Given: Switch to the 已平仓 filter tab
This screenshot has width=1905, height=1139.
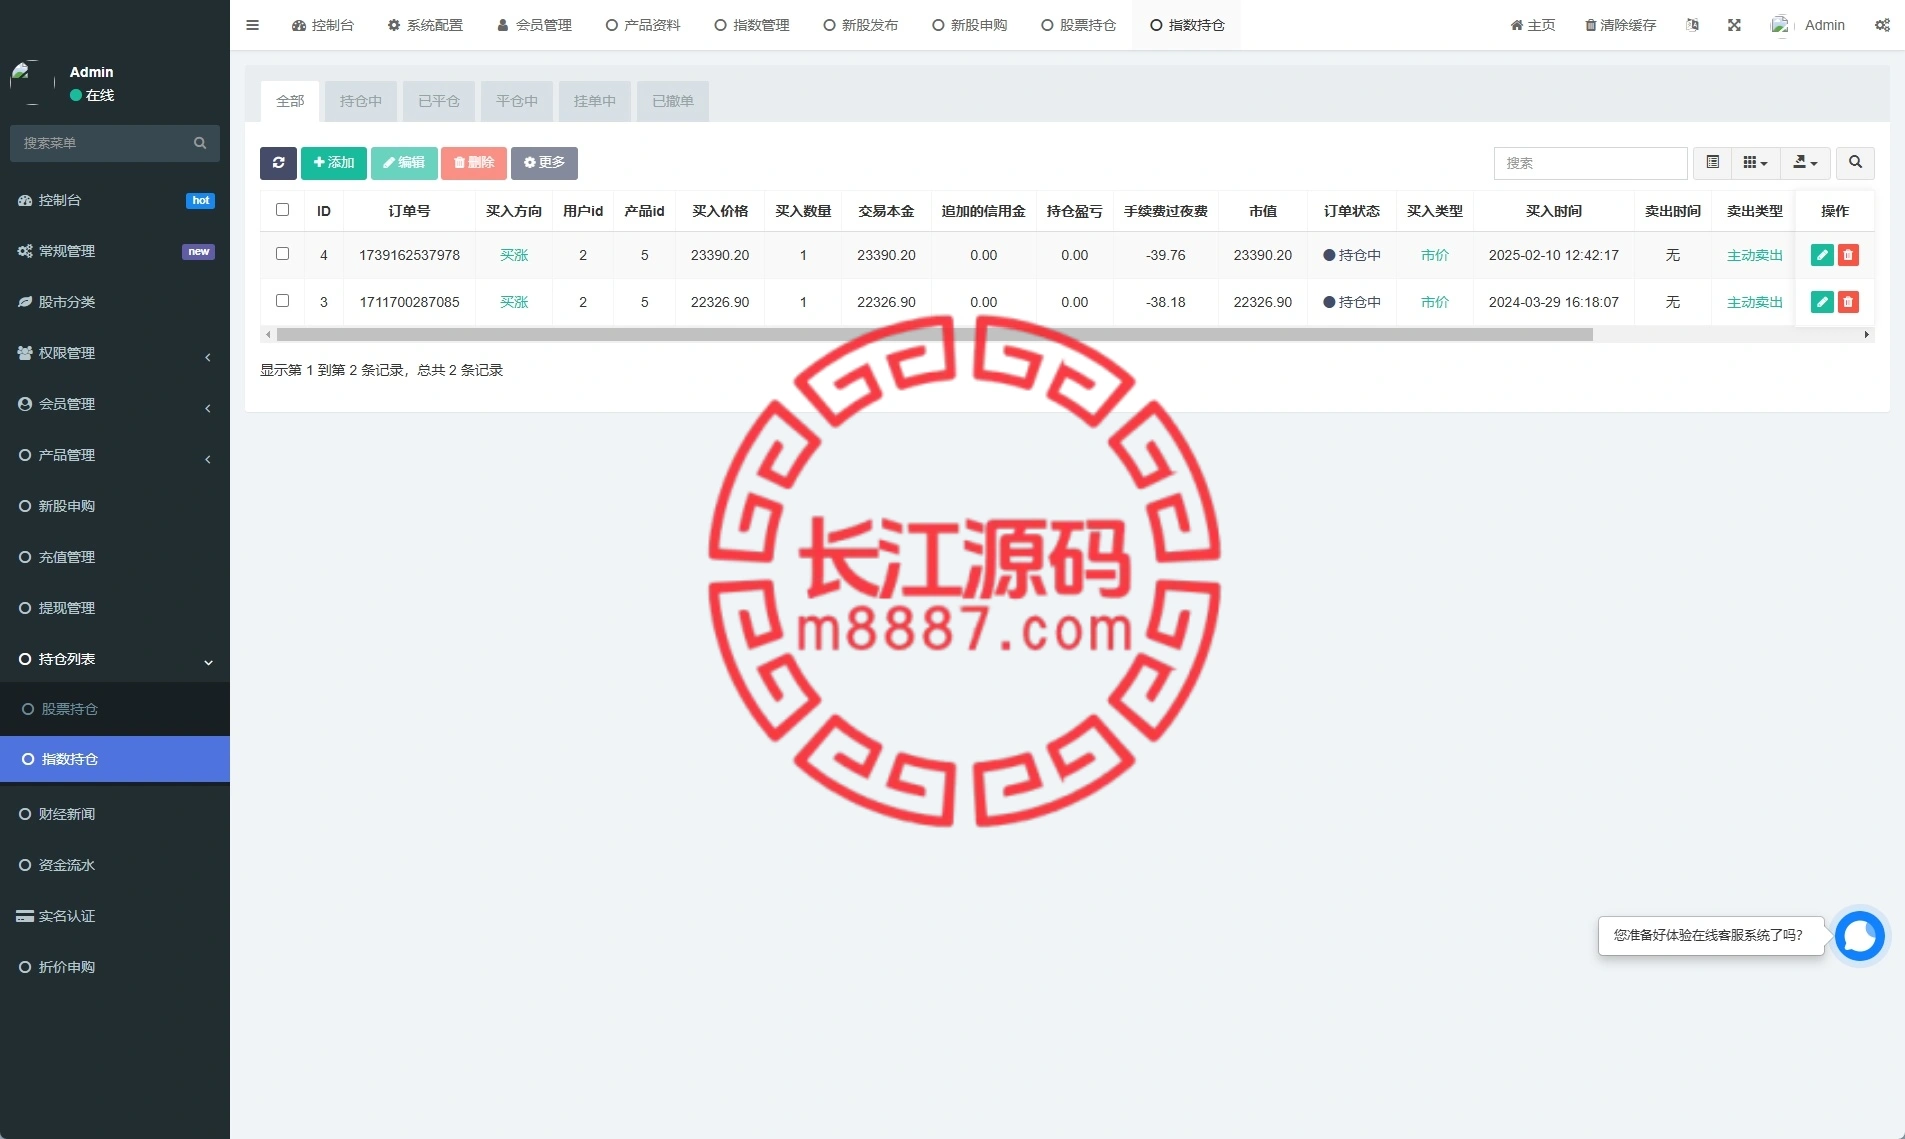Looking at the screenshot, I should pyautogui.click(x=438, y=101).
